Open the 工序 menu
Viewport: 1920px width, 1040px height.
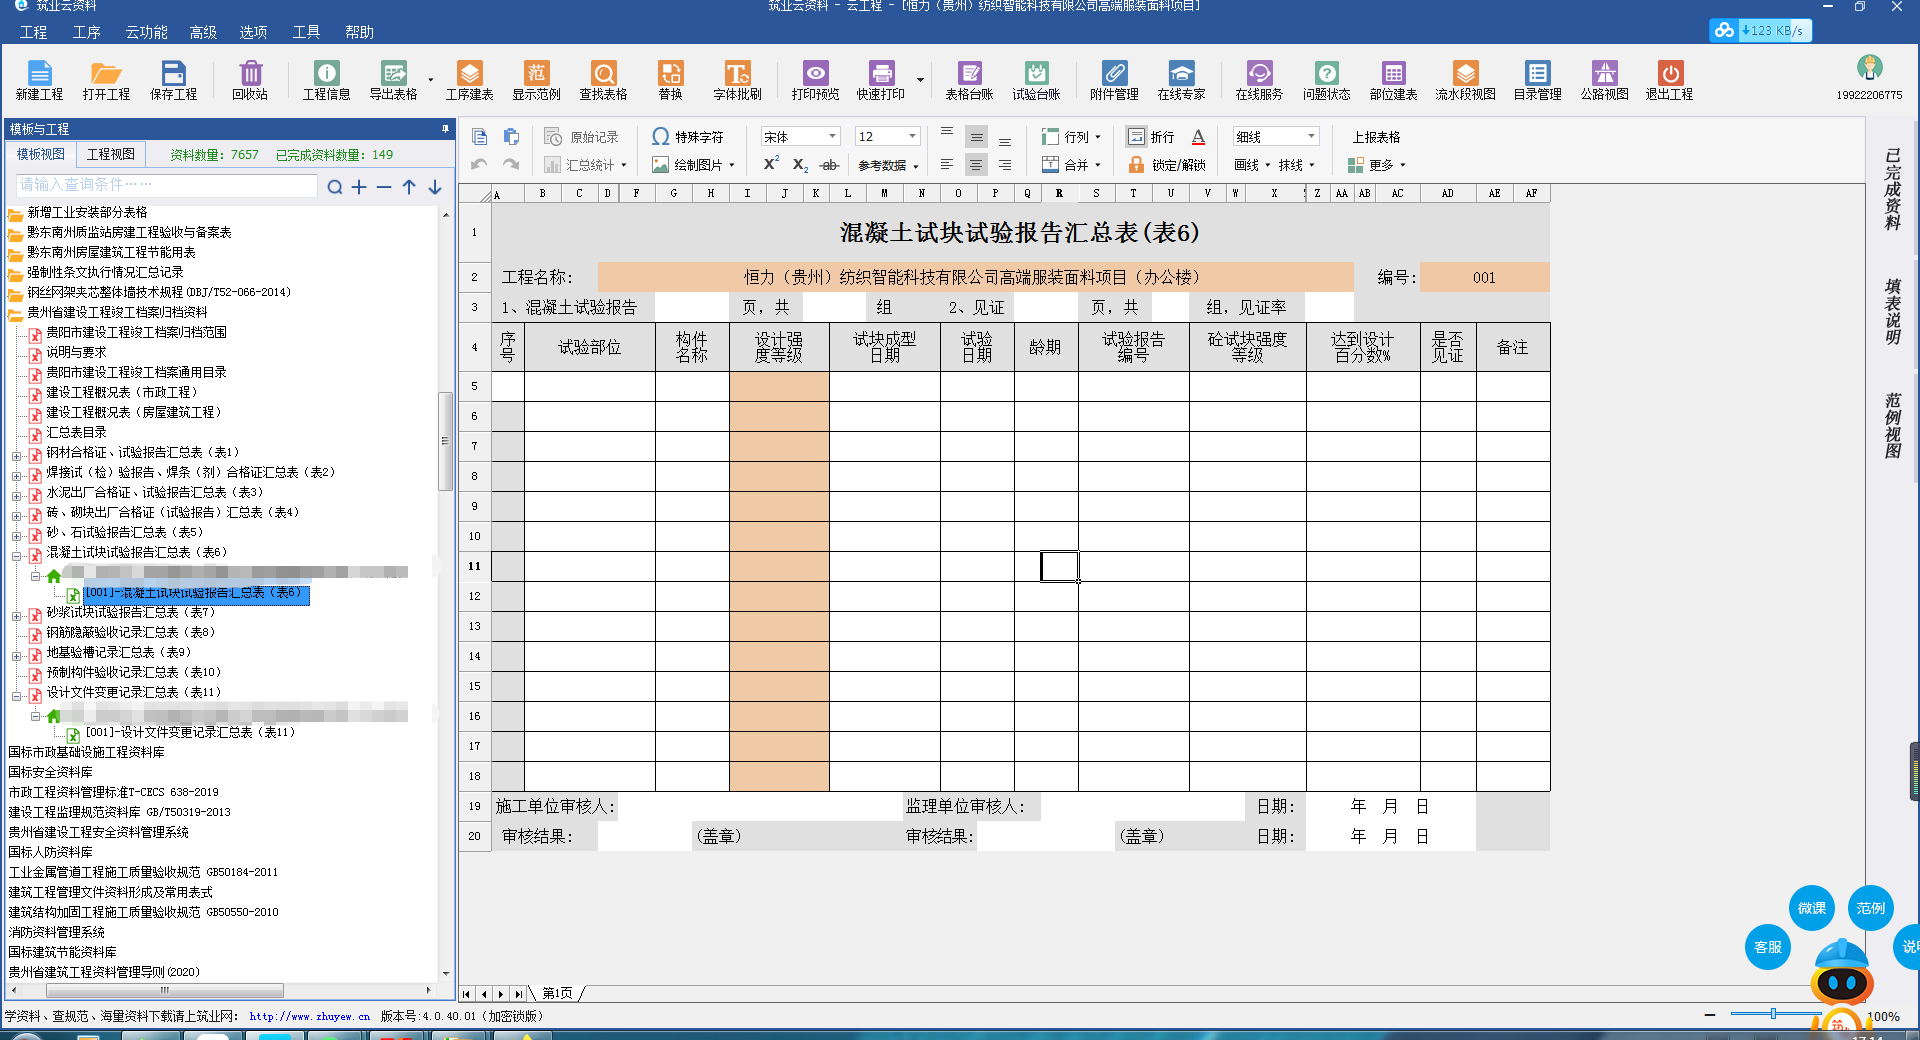87,32
